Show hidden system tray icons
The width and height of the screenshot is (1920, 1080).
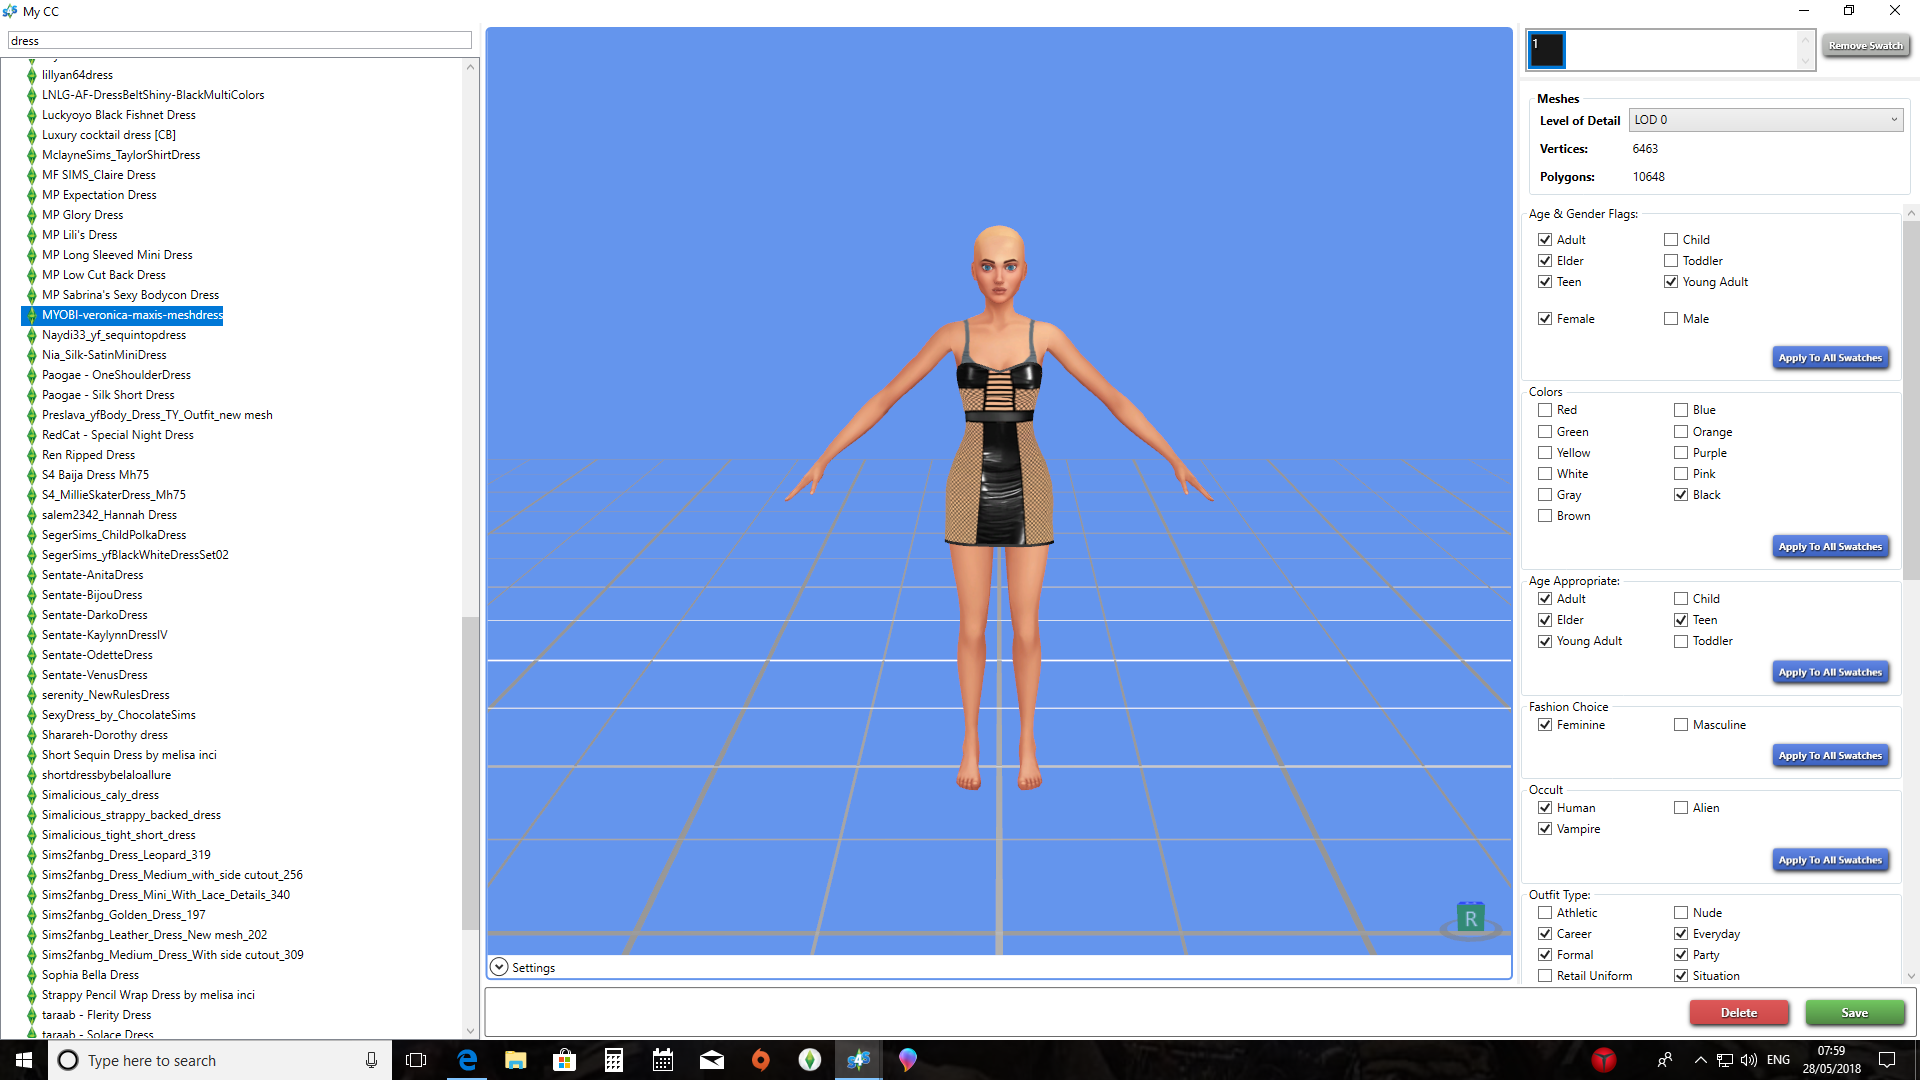coord(1700,1060)
